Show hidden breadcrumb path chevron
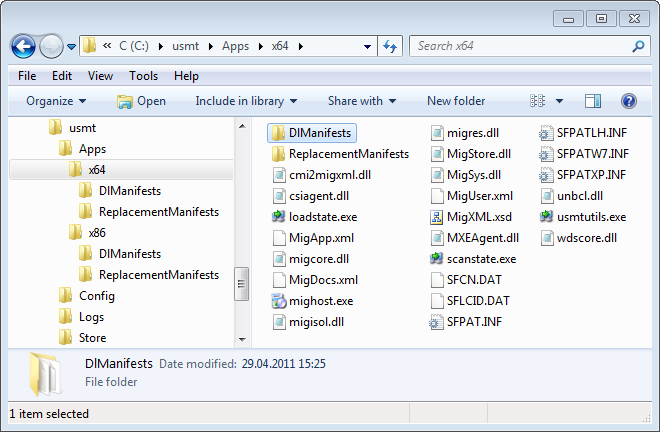Screen dimensions: 660x432 [x=107, y=45]
